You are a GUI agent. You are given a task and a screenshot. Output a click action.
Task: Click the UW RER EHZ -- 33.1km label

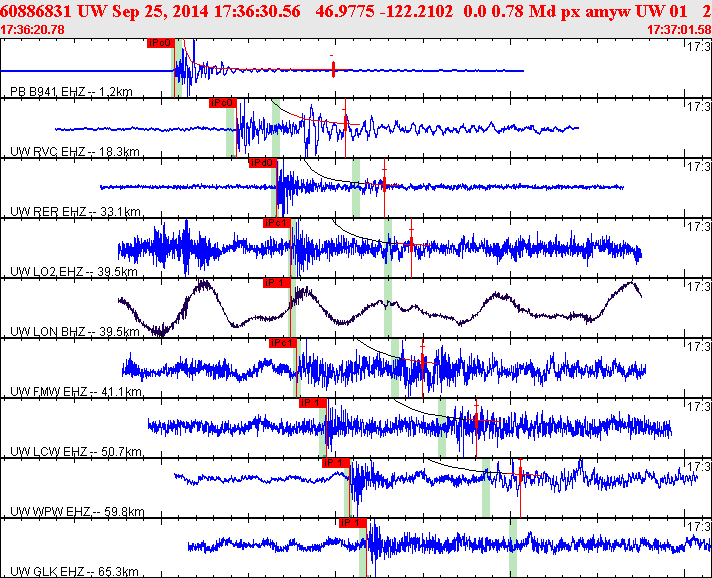(75, 212)
